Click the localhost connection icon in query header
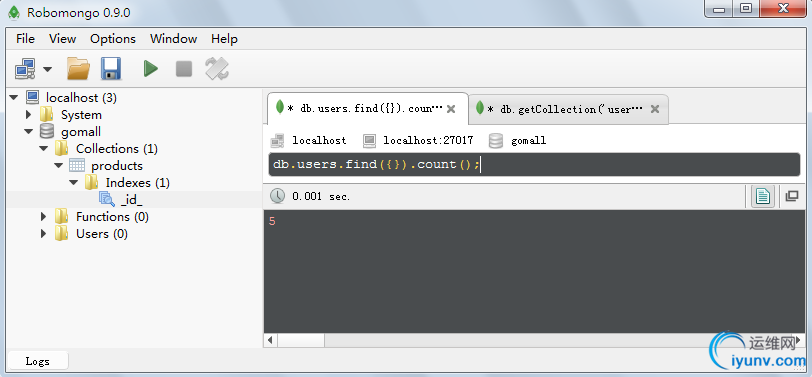Screen dimensions: 812x377 tap(278, 140)
